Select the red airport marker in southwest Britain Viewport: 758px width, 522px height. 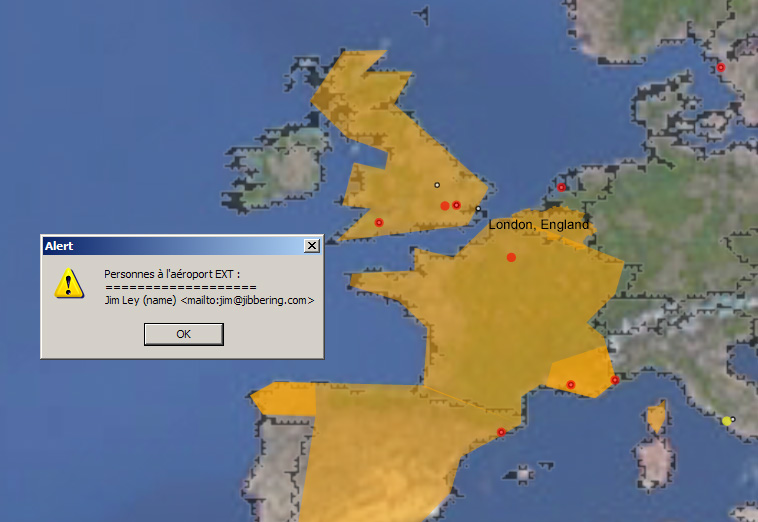point(379,222)
